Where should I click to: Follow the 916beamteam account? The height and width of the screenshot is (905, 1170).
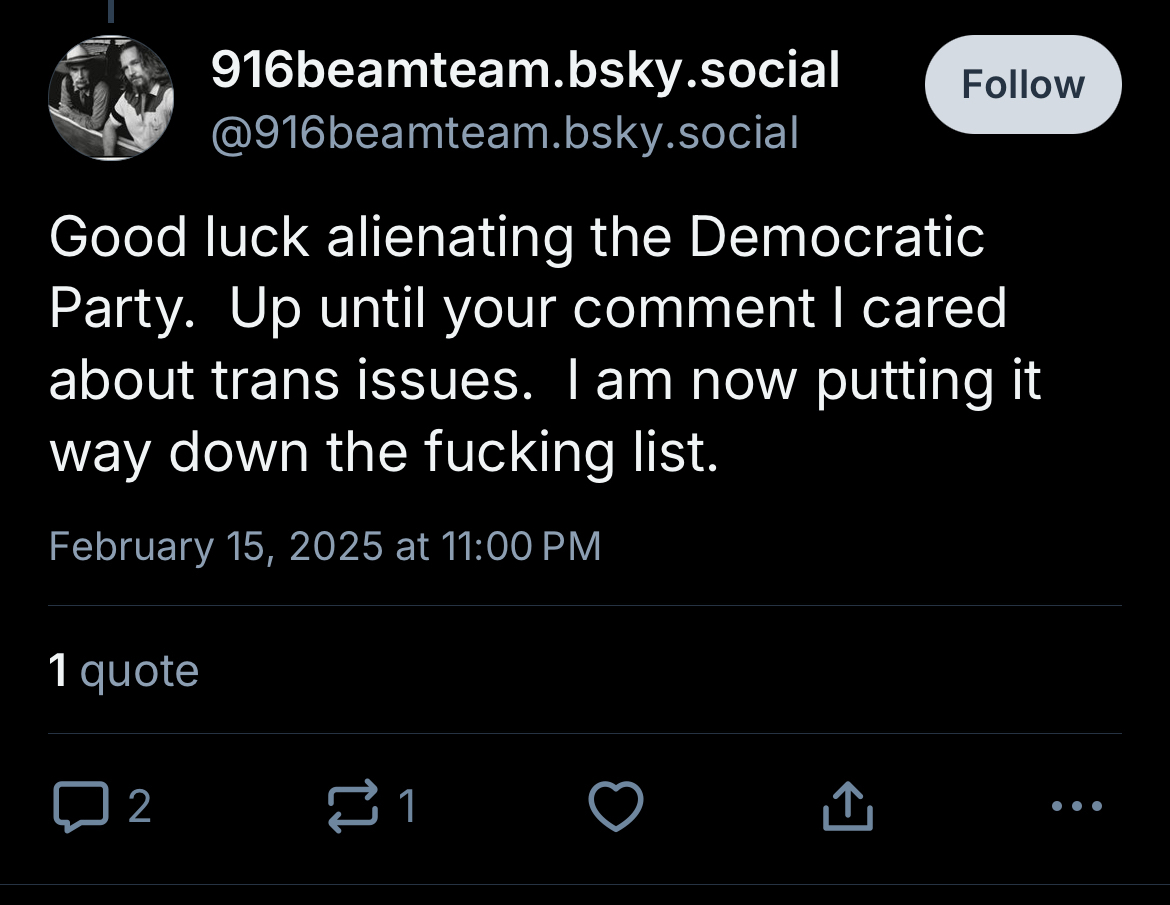pyautogui.click(x=1022, y=85)
